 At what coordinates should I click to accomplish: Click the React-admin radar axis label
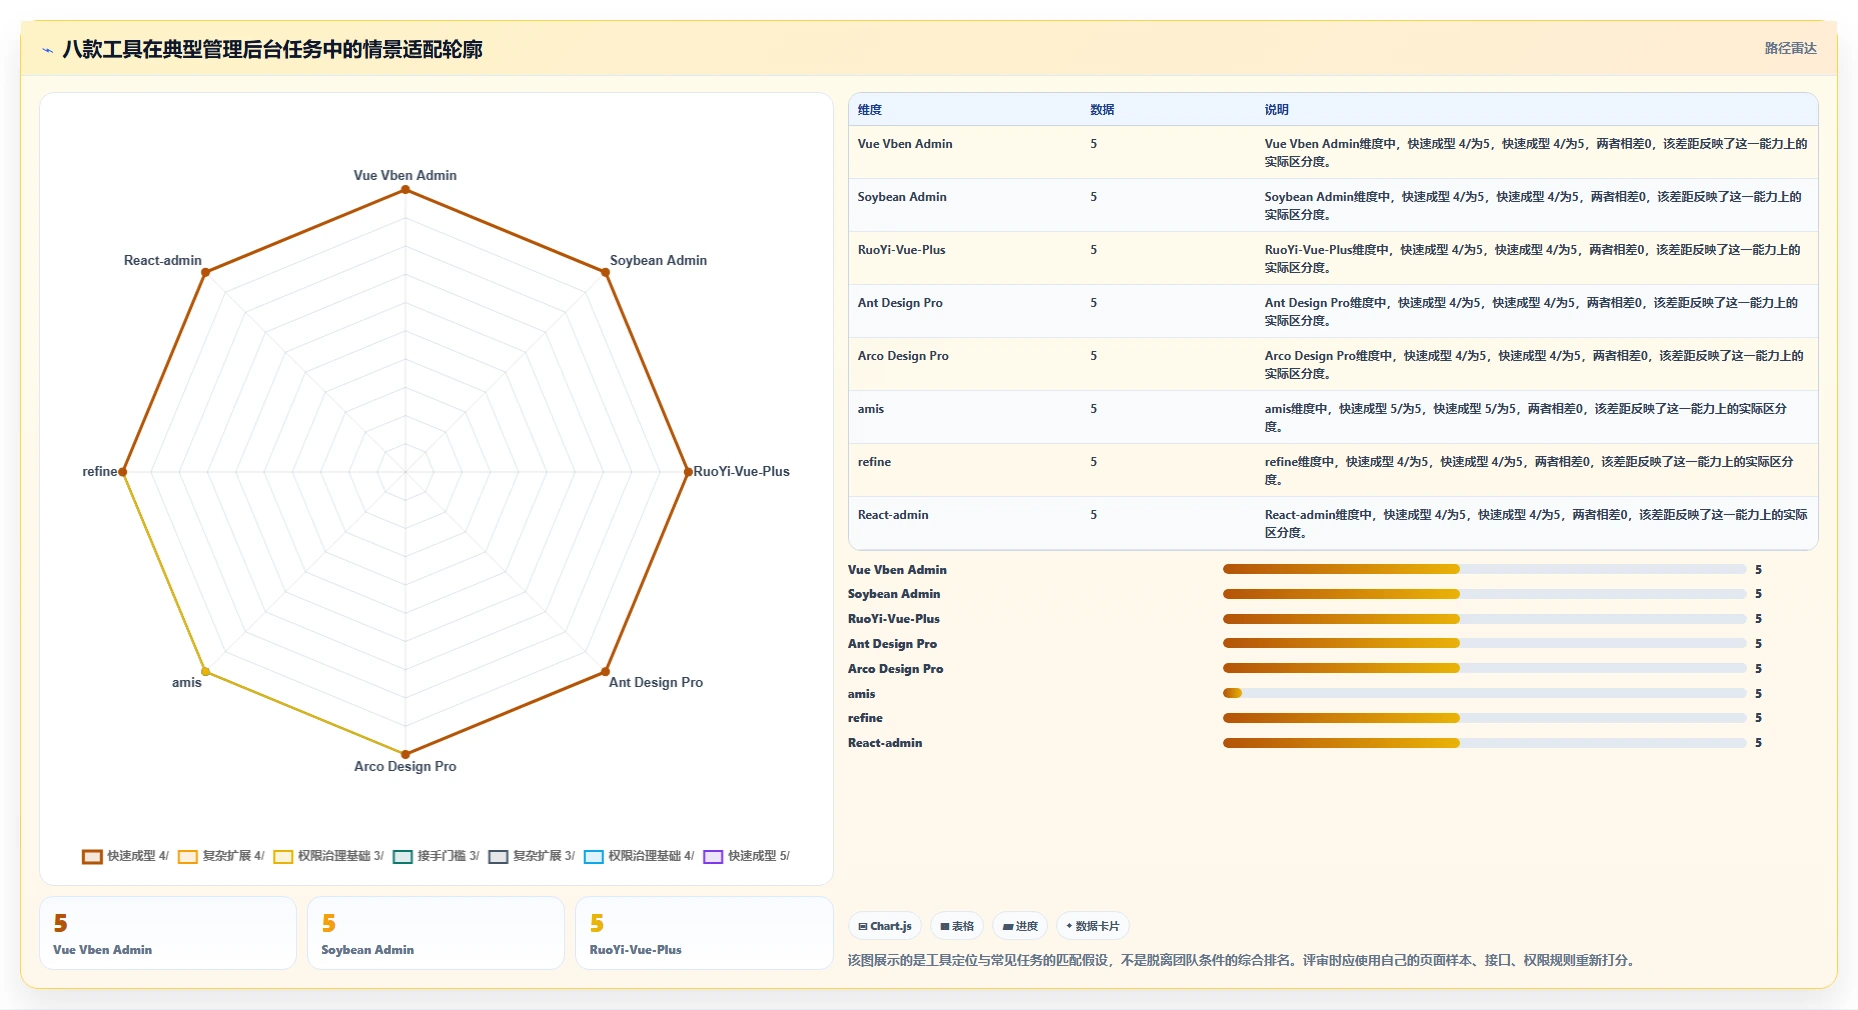coord(163,260)
